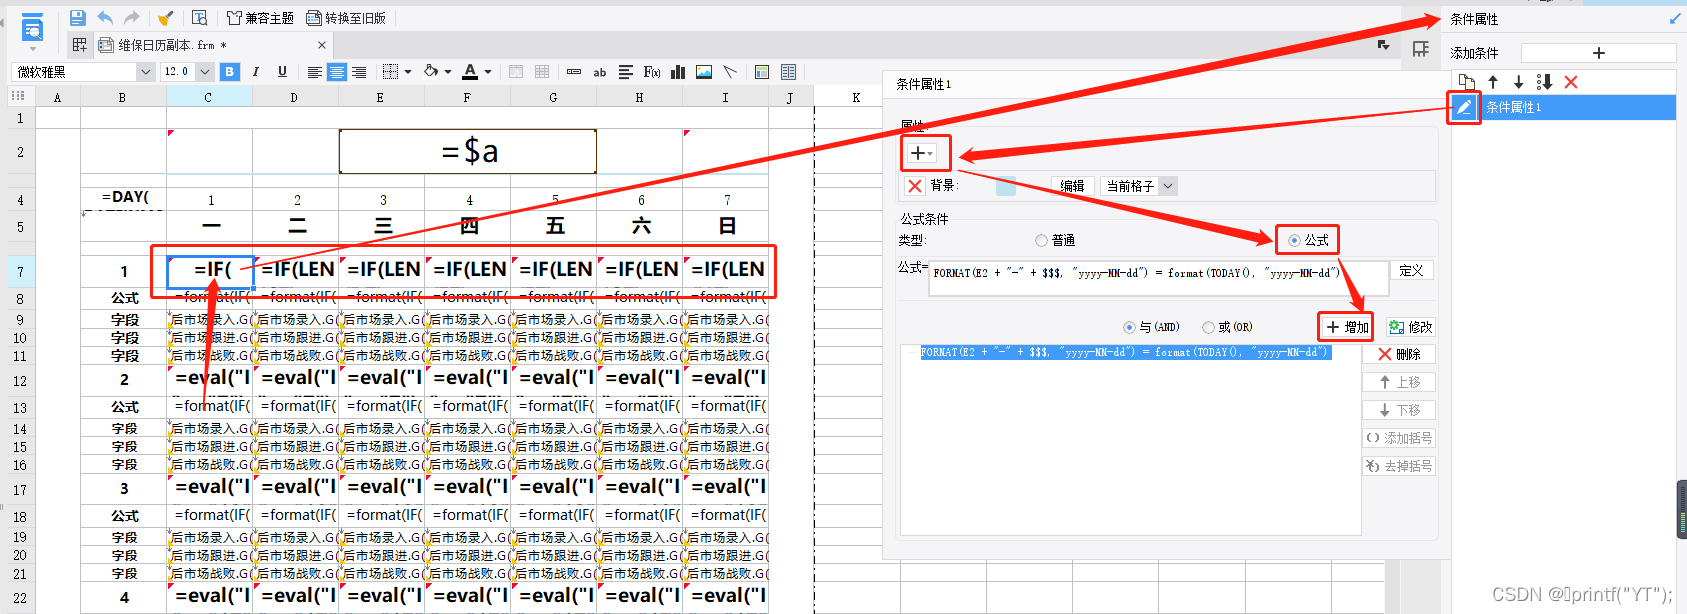This screenshot has height=614, width=1687.
Task: Move condition down with arrow icon
Action: click(x=1518, y=82)
